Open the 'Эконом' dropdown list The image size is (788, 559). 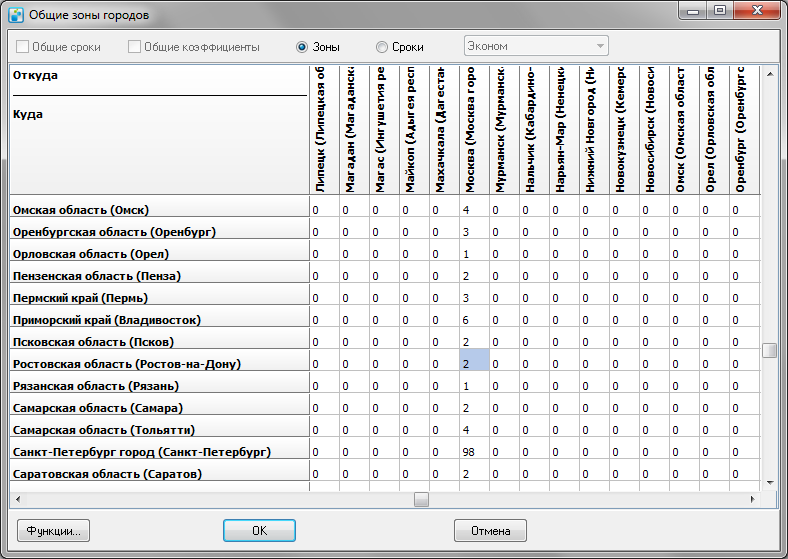tap(536, 46)
